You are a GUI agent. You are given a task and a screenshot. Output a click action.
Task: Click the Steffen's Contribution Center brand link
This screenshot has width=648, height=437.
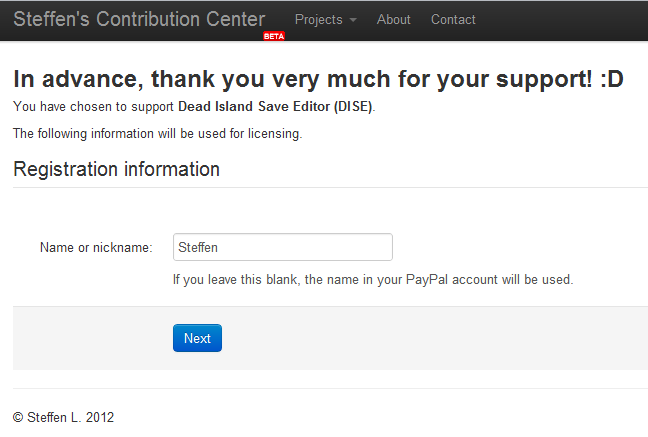coord(139,19)
